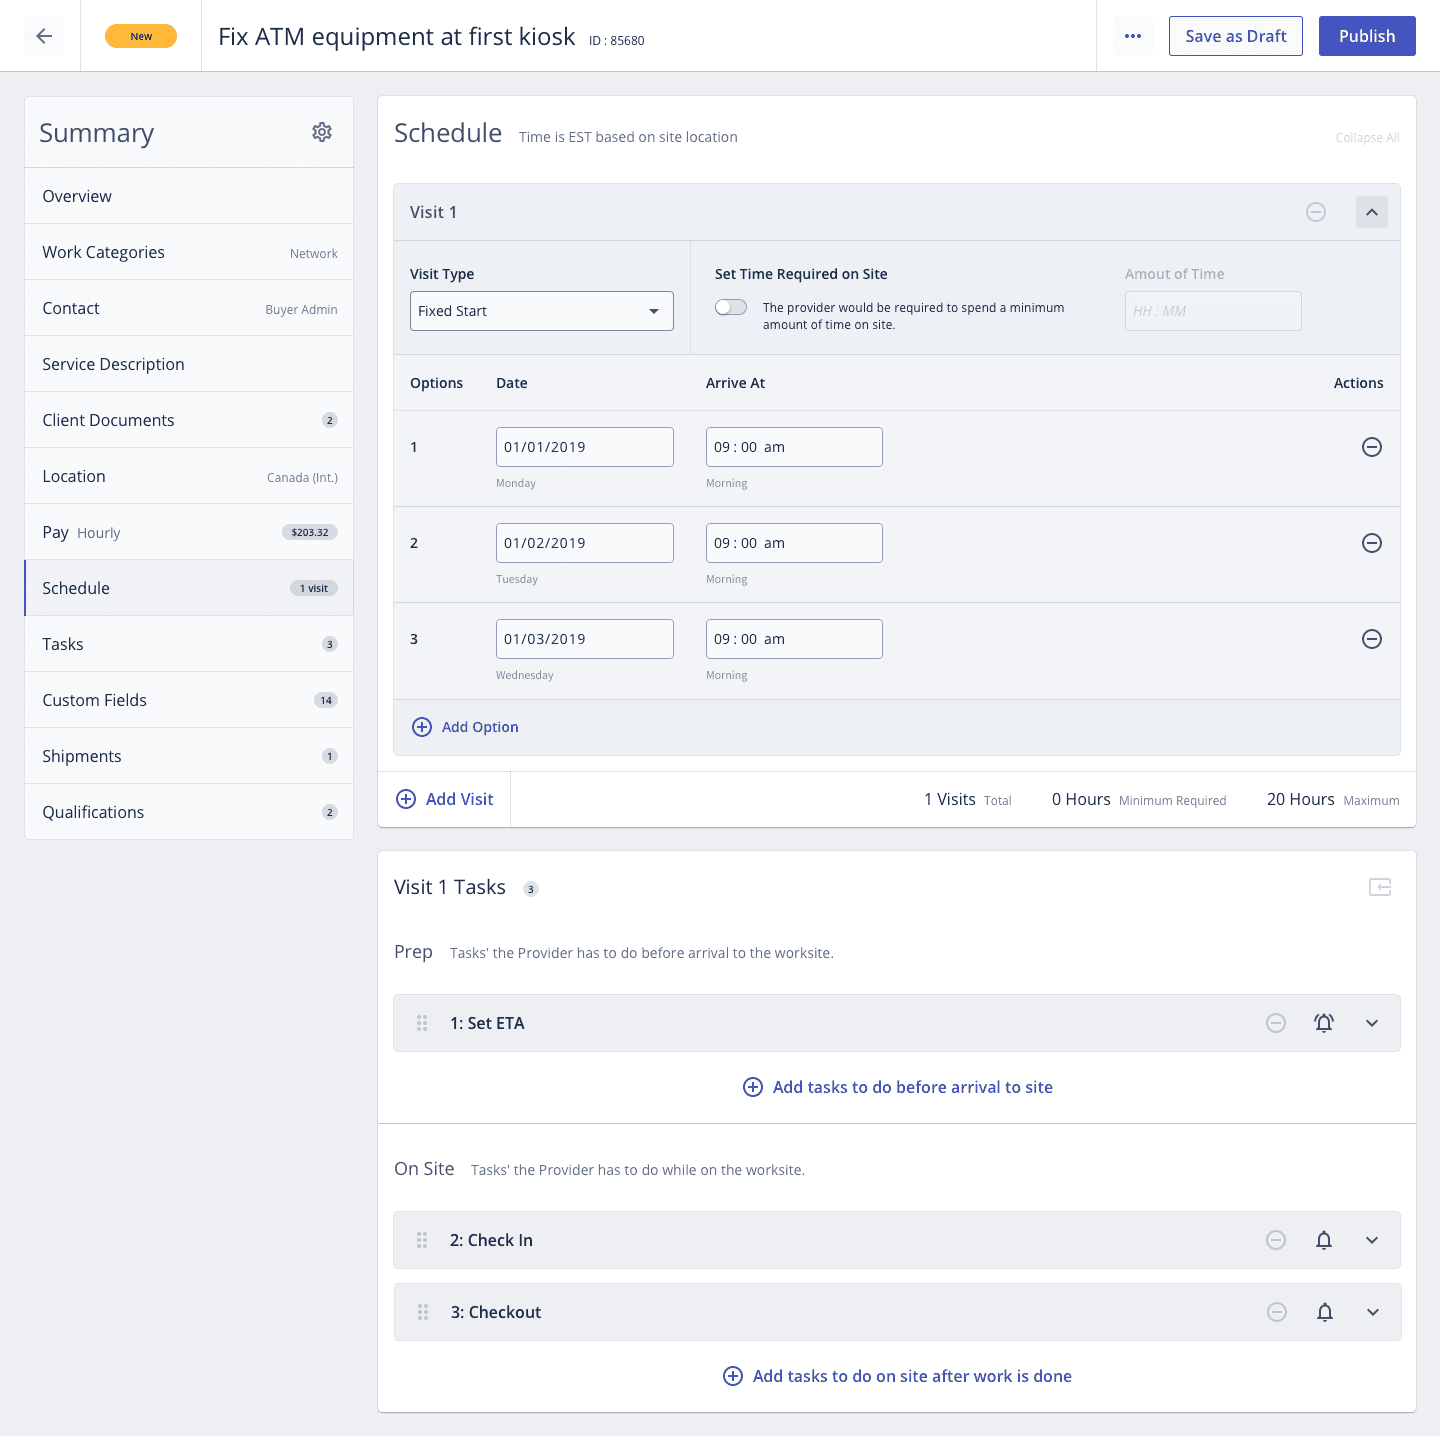Click the Check In notification bell

[1324, 1240]
